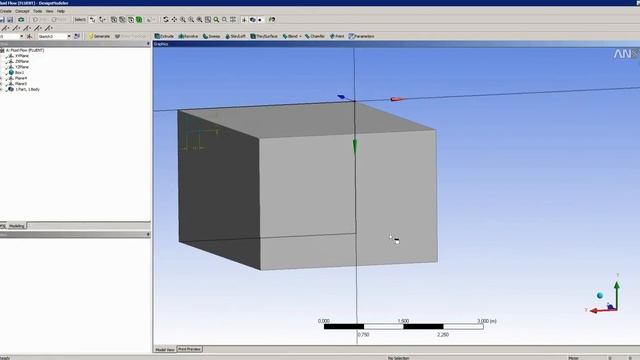640x360 pixels.
Task: Click the second edge display icon in second toolbar row
Action: tap(16, 28)
